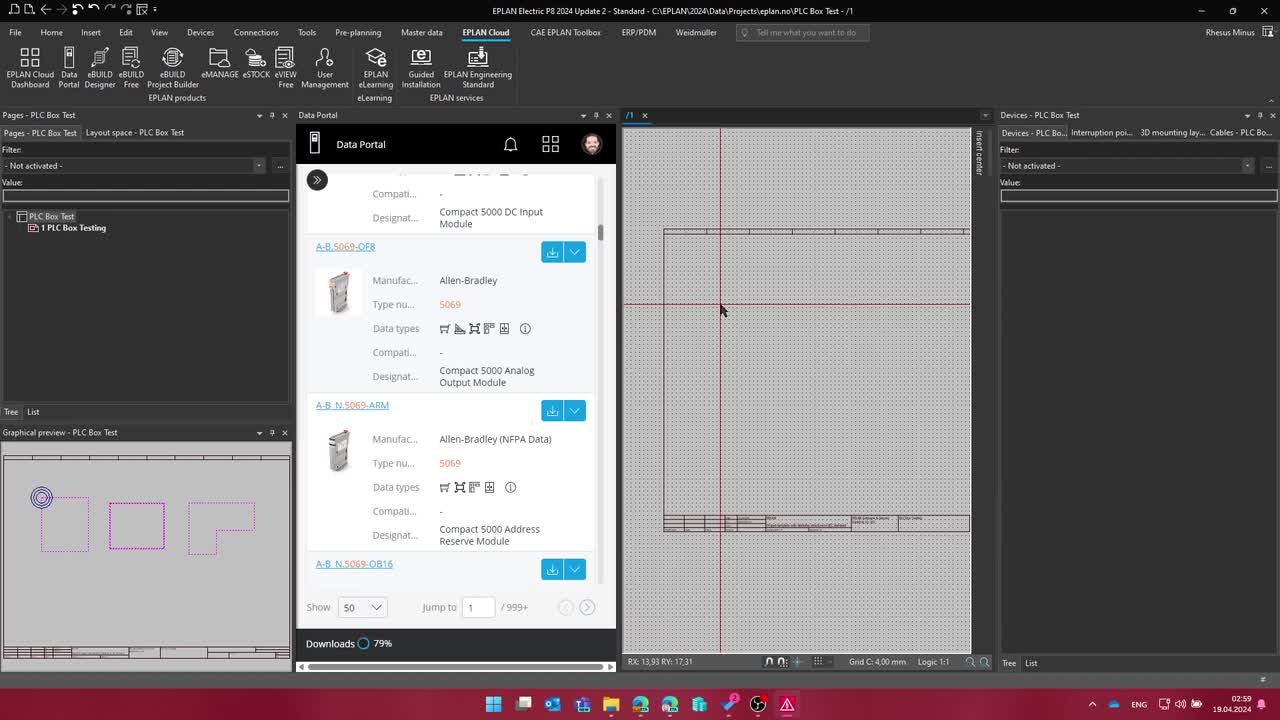This screenshot has height=720, width=1280.
Task: Launch eBUILD Designer
Action: pos(100,68)
